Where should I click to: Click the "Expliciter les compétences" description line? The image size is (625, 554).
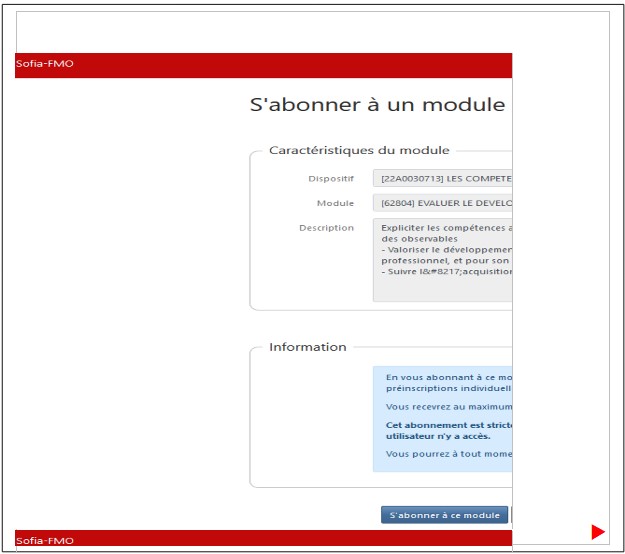click(x=446, y=228)
